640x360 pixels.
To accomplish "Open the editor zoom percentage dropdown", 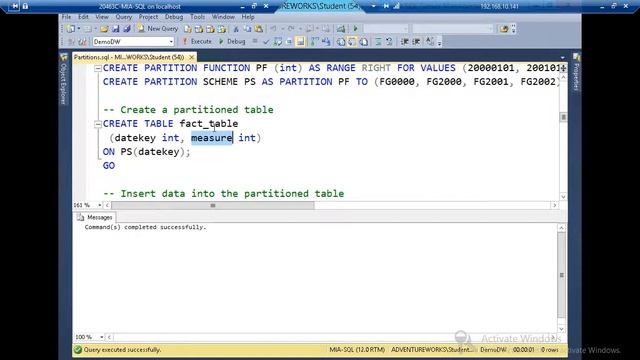I will pos(100,205).
